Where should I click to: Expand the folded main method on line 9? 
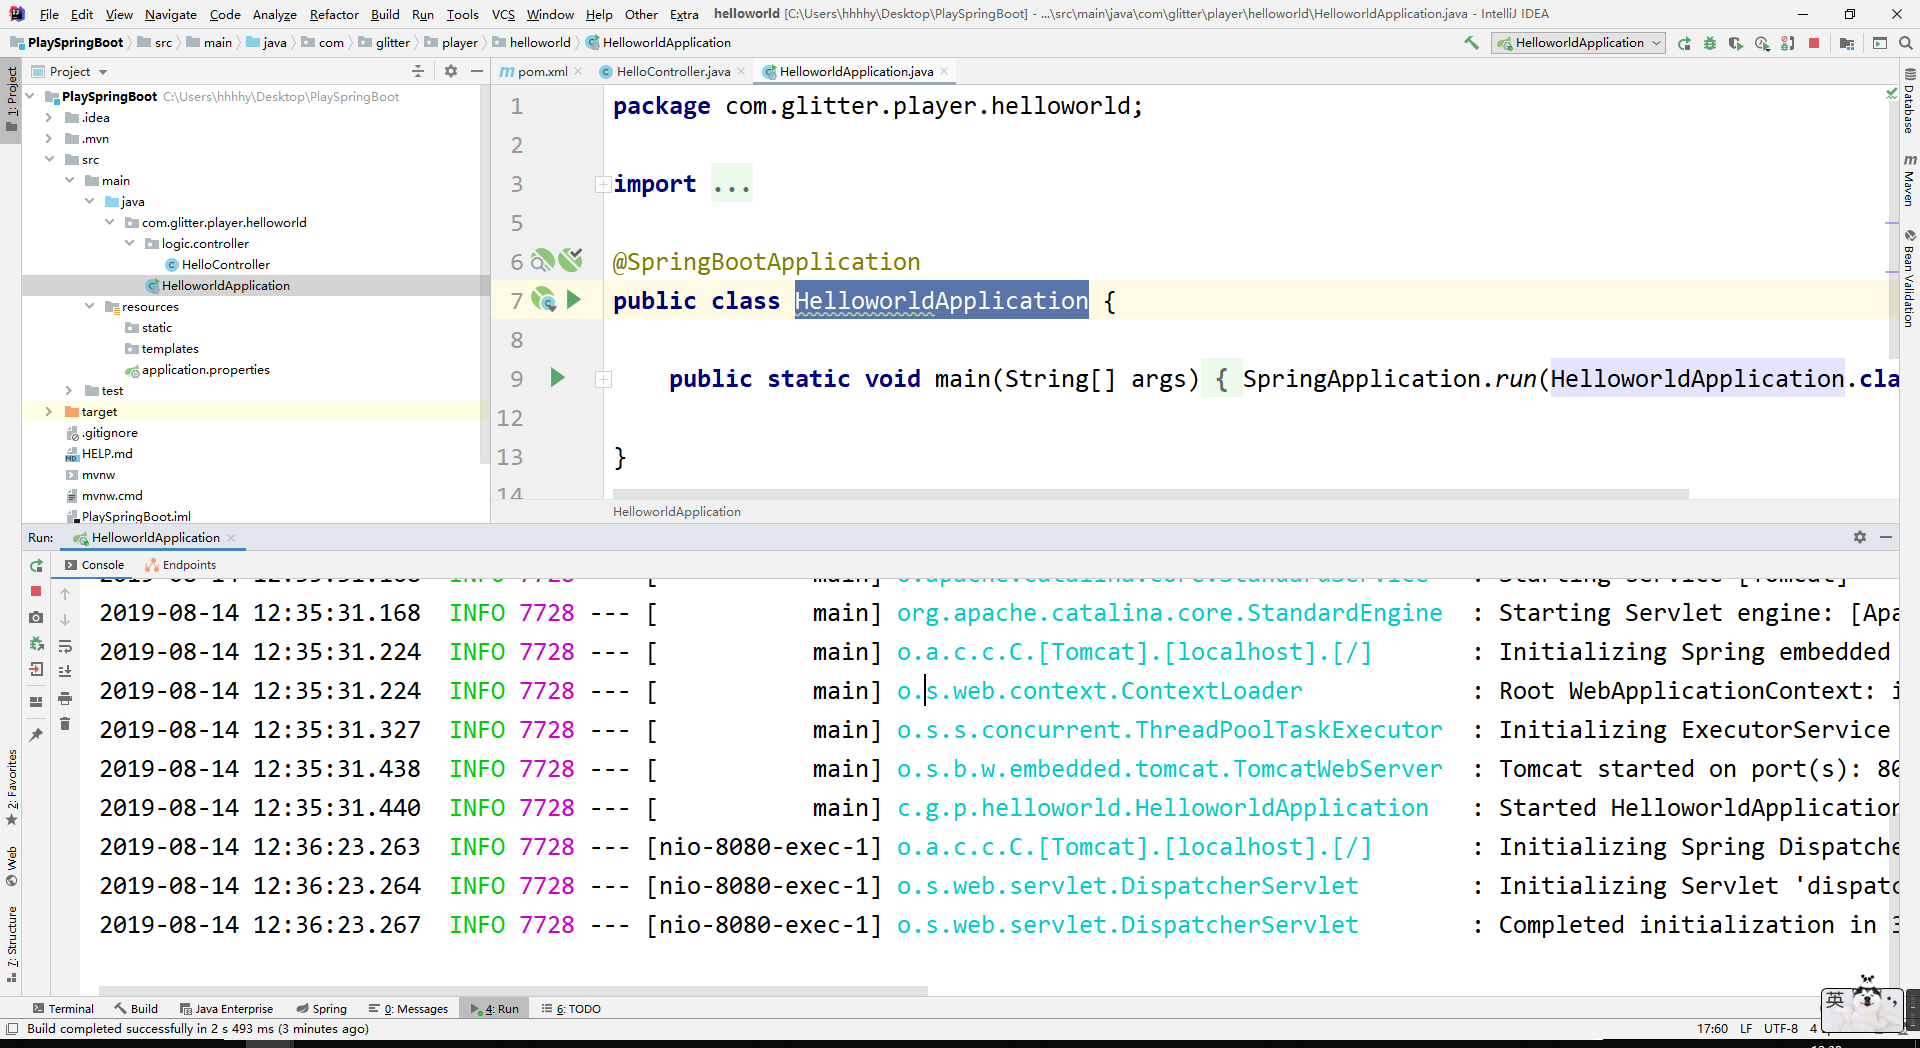tap(603, 379)
